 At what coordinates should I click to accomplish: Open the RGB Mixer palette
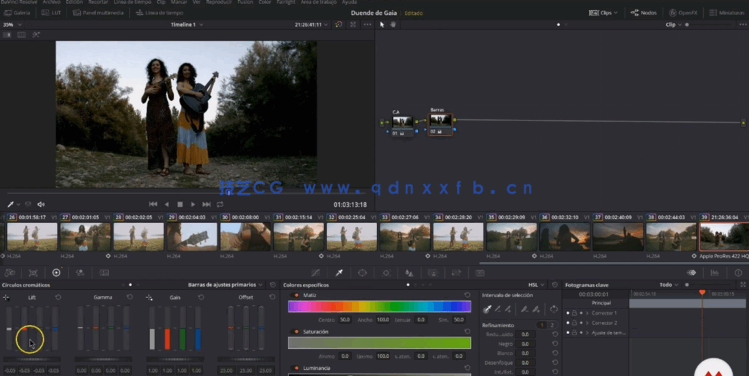(80, 273)
